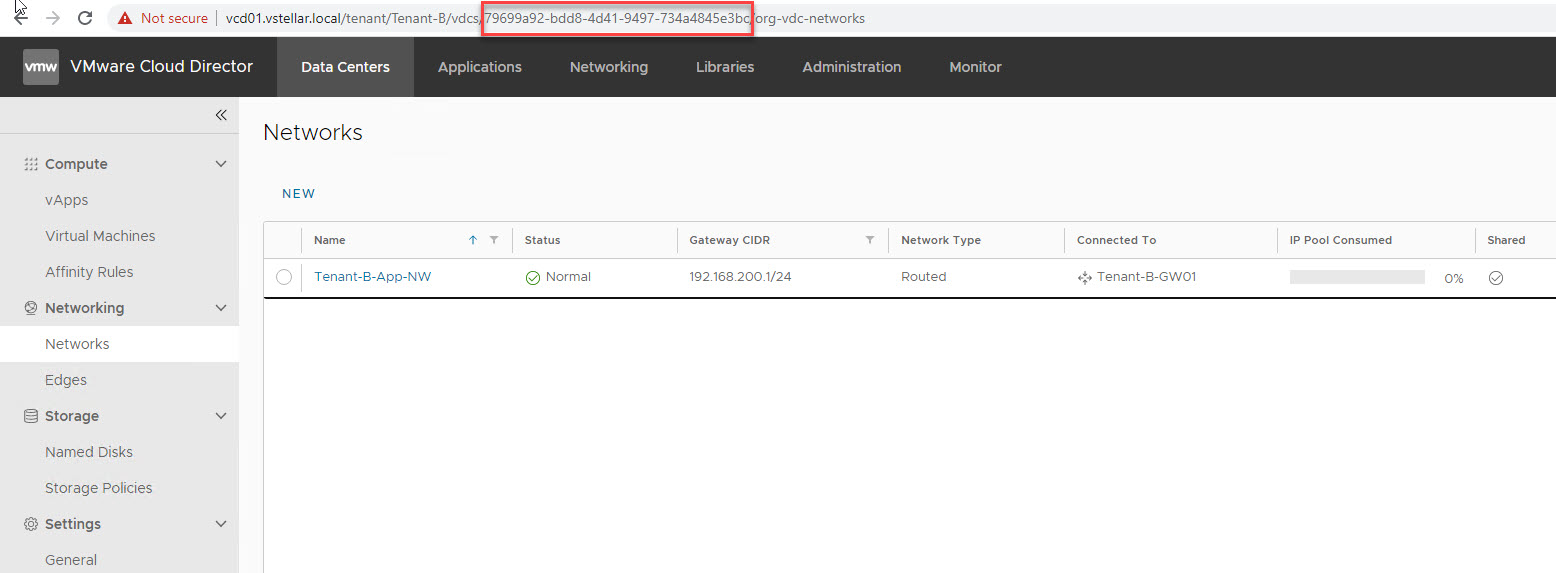
Task: Click the IP Pool Consumed progress bar
Action: click(x=1356, y=277)
